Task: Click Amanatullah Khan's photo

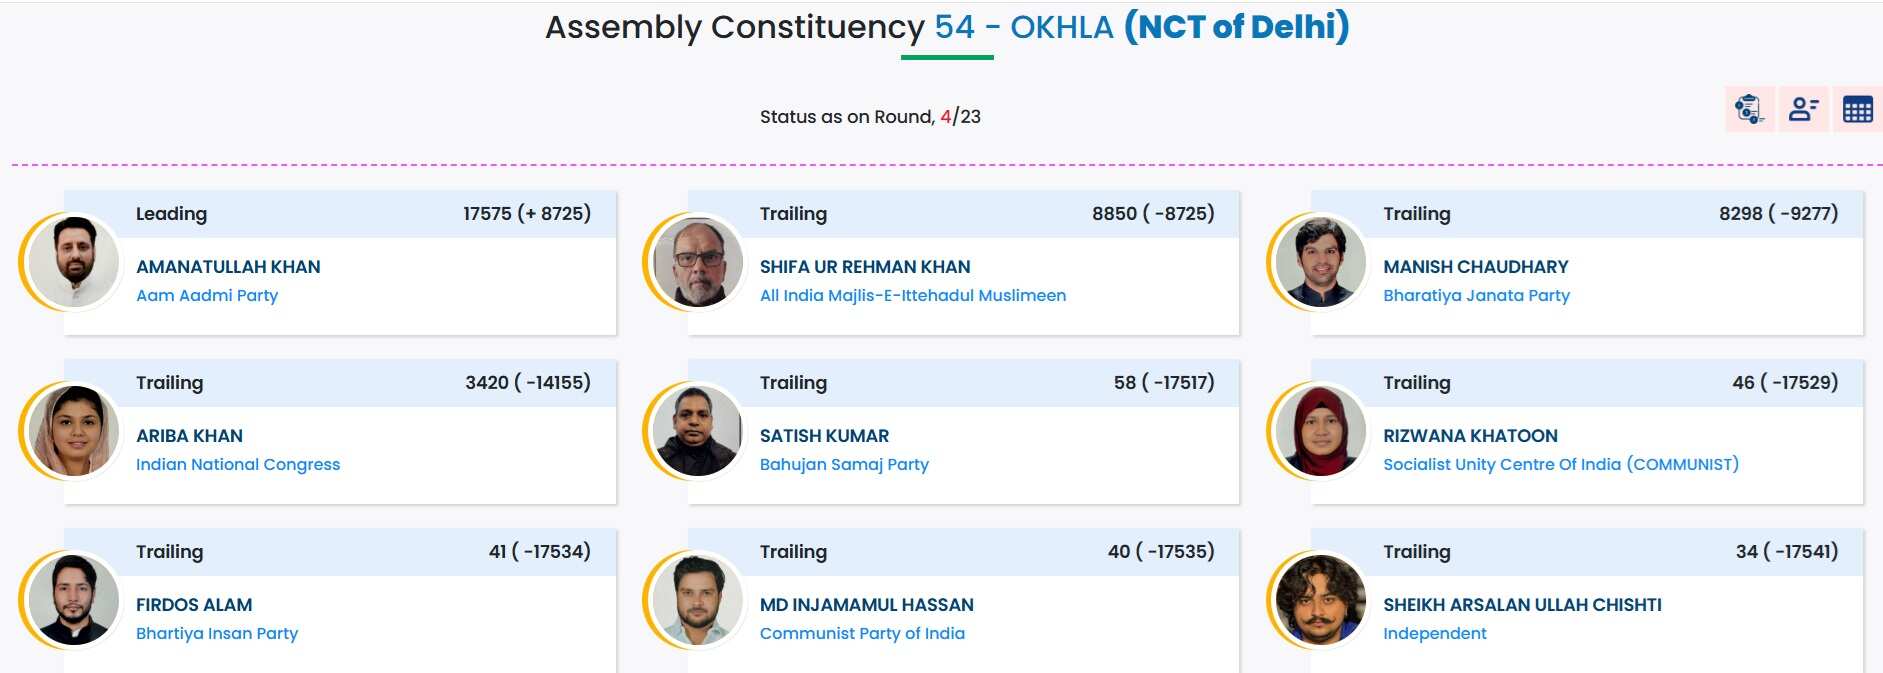Action: 74,262
